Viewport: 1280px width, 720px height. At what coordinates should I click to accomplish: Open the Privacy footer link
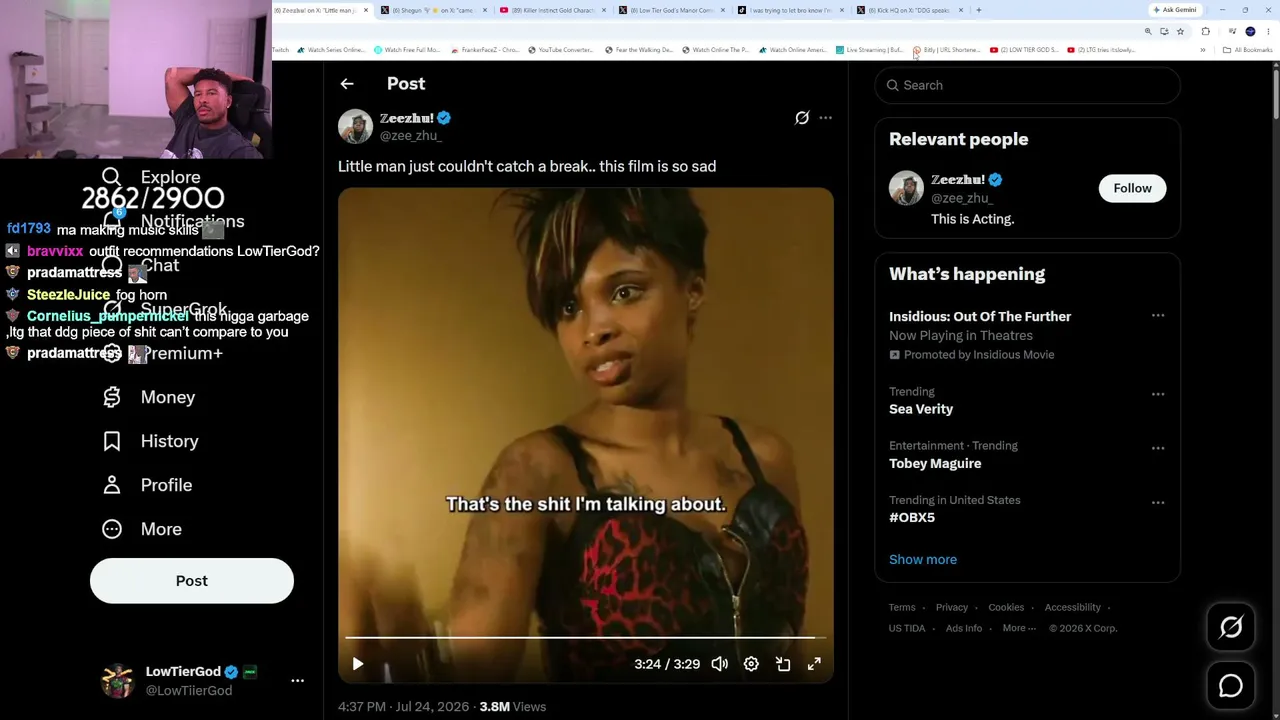click(952, 607)
